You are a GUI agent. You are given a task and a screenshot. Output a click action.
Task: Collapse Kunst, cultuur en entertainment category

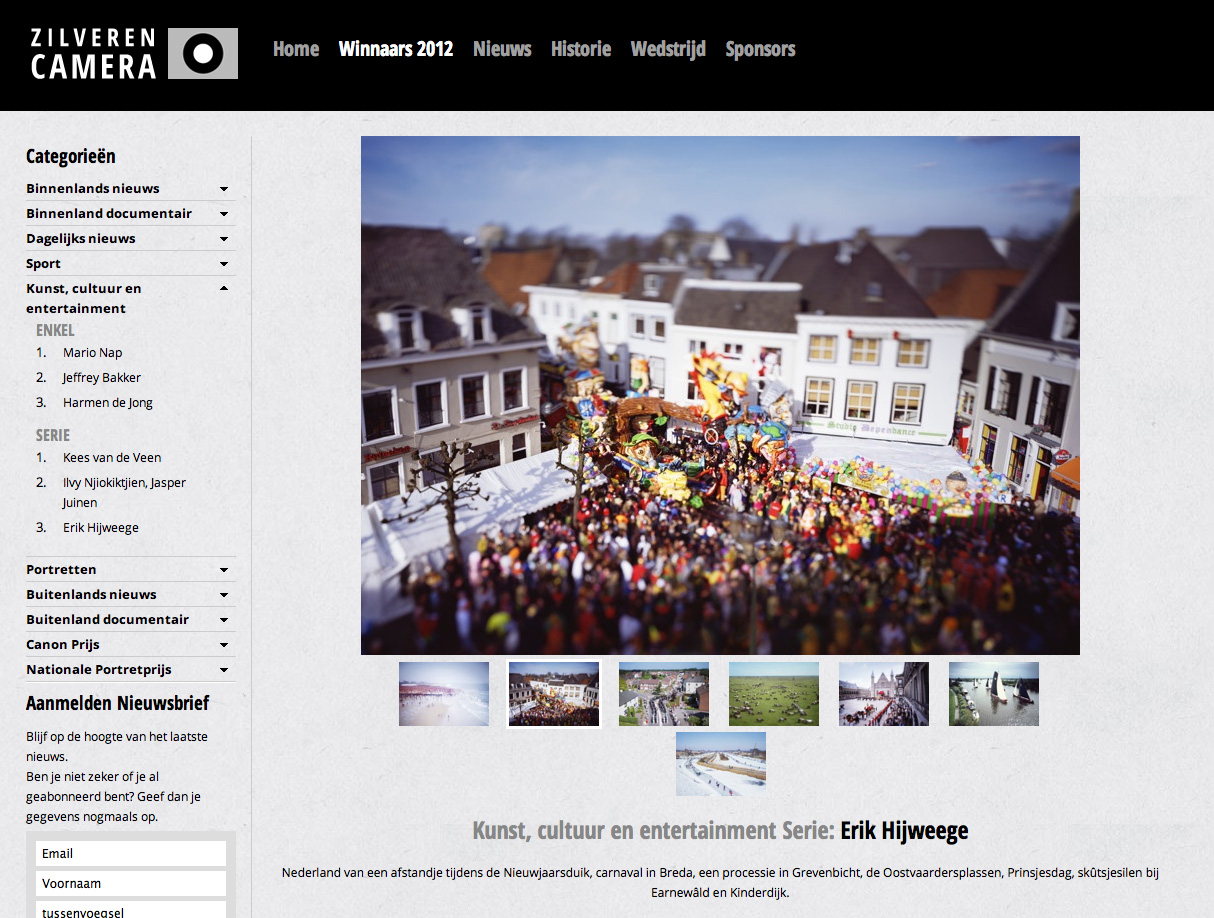pos(224,288)
